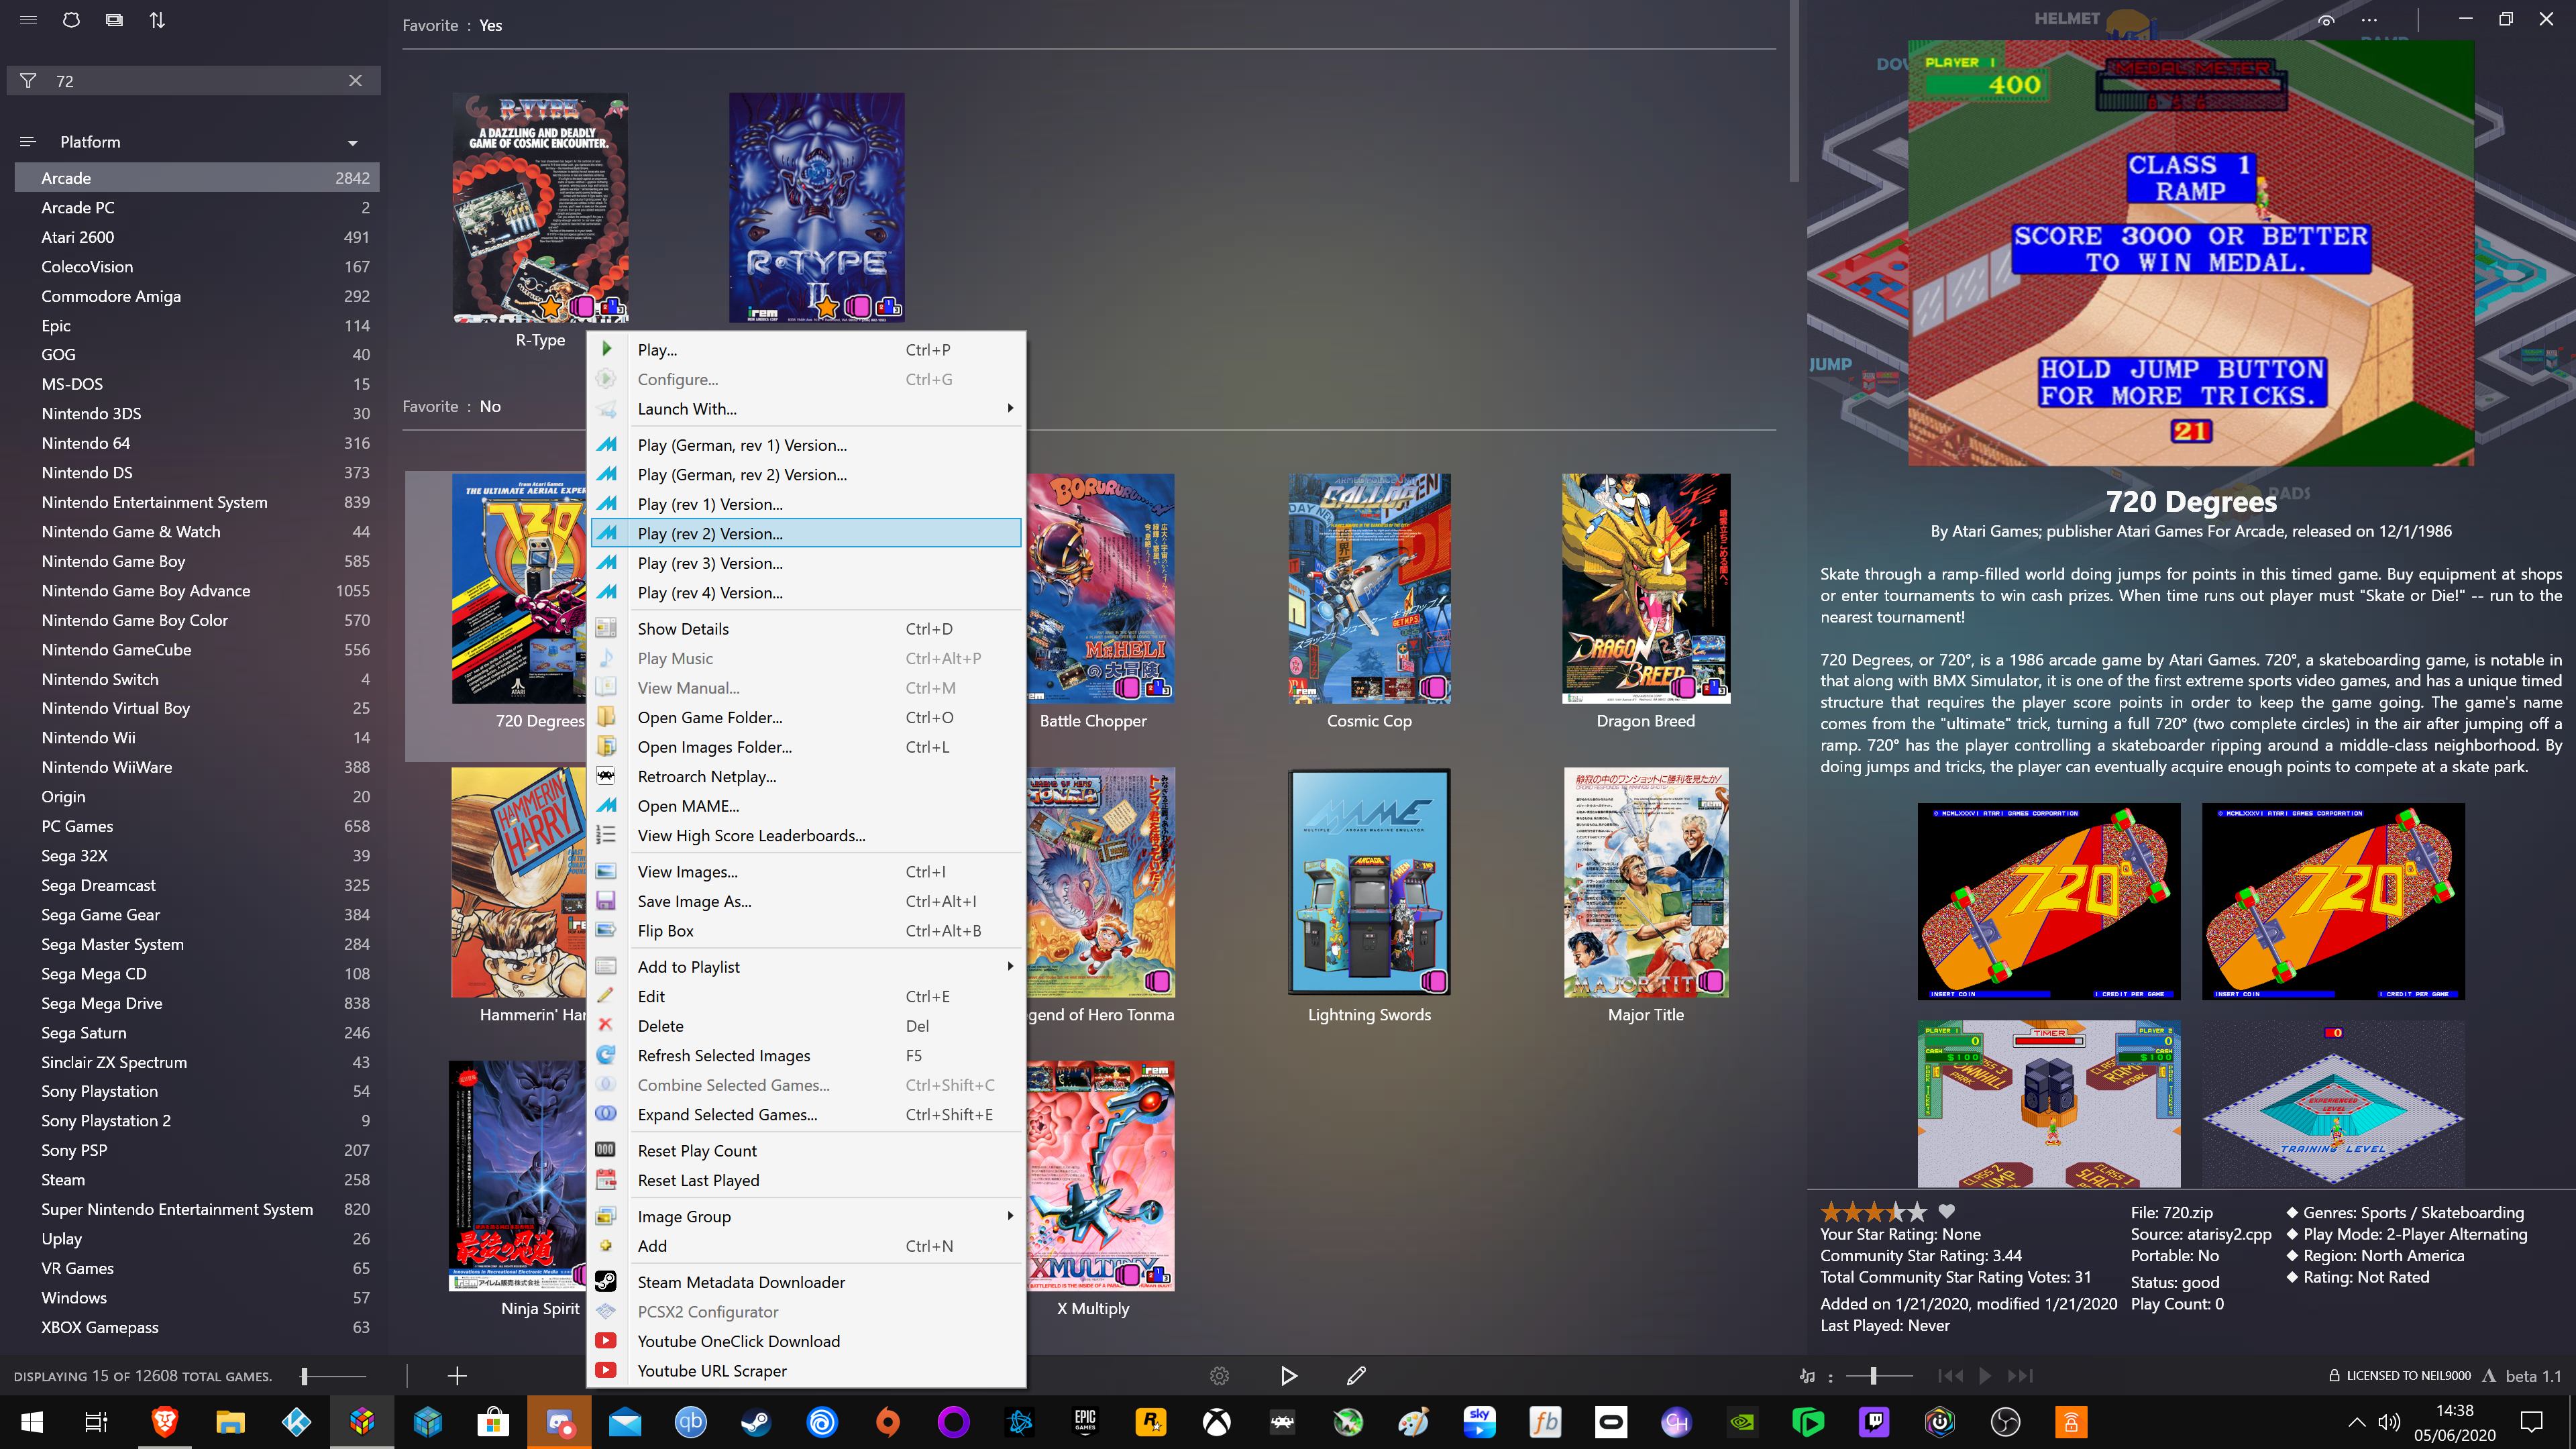Choose Youtube URL Scraper entry
Screen dimensions: 2576x1449
coord(806,1371)
